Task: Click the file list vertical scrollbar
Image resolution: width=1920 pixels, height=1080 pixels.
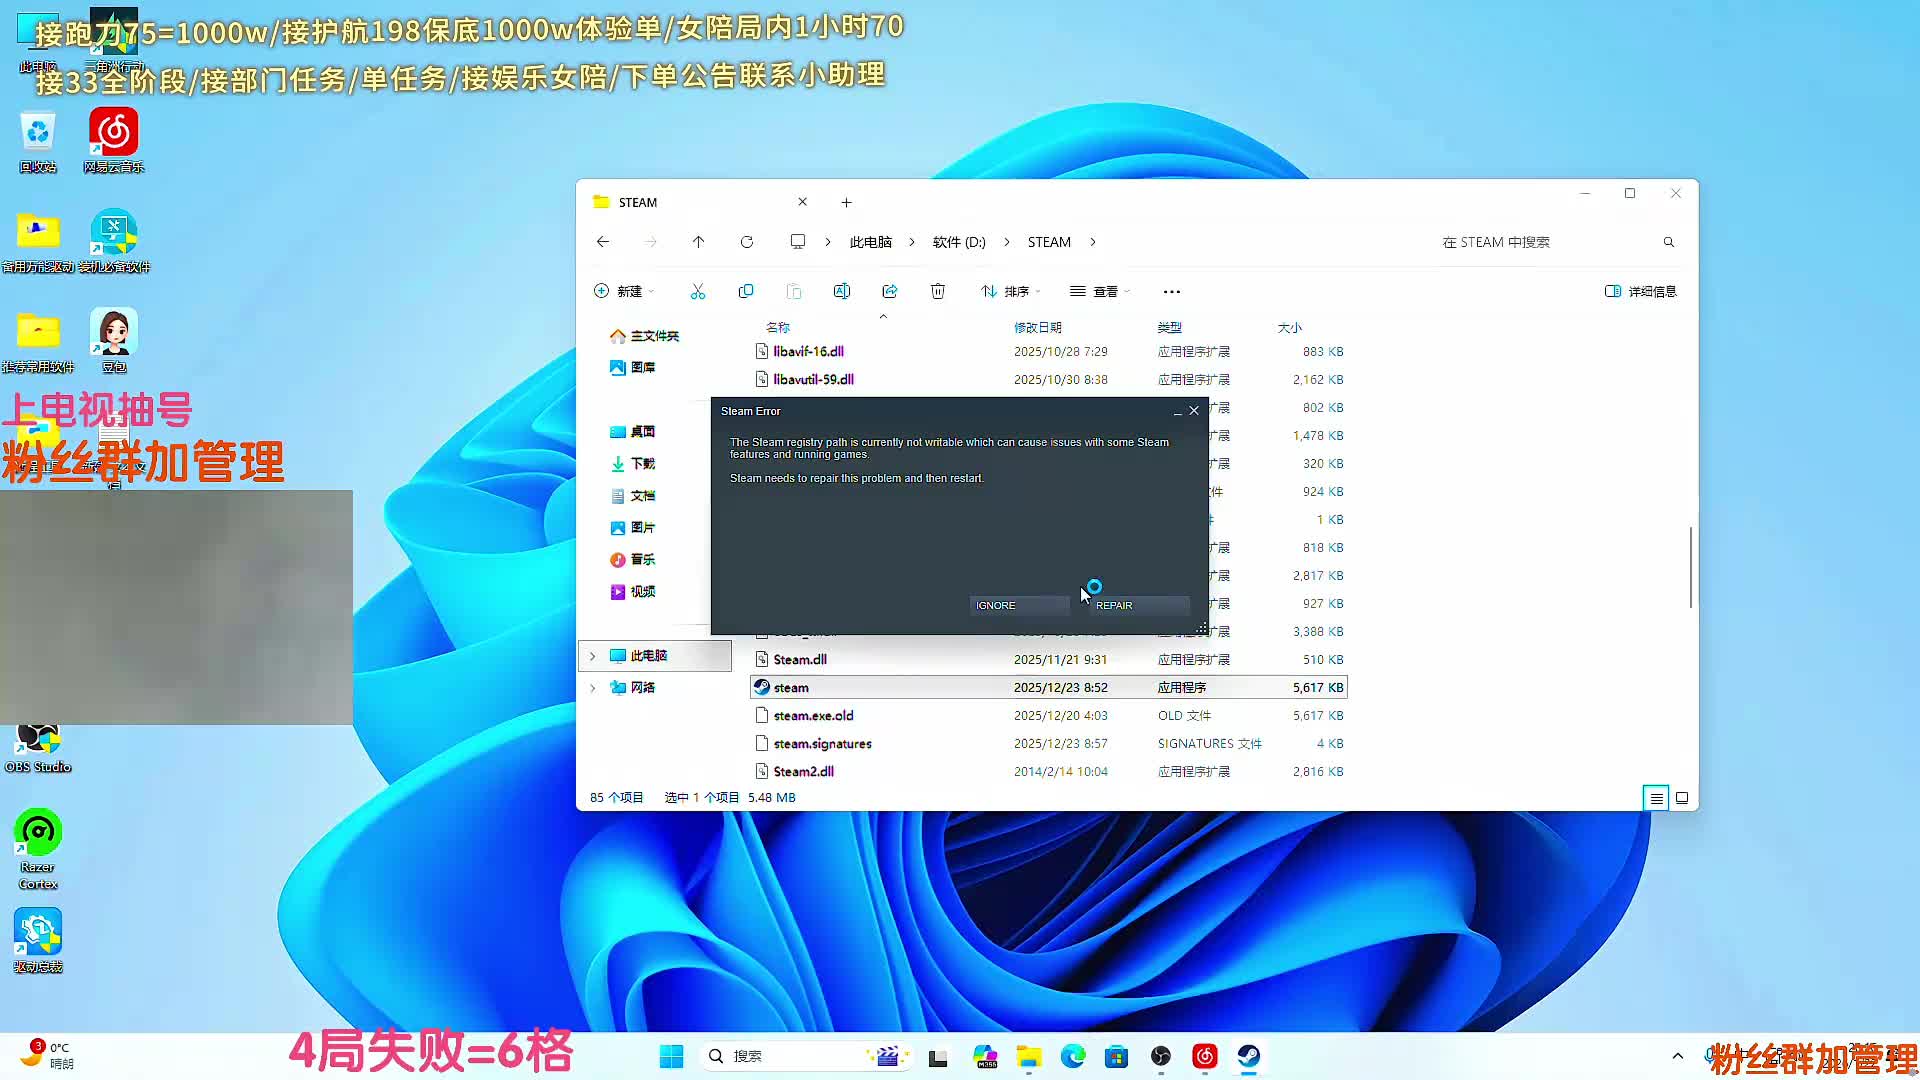Action: coord(1690,567)
